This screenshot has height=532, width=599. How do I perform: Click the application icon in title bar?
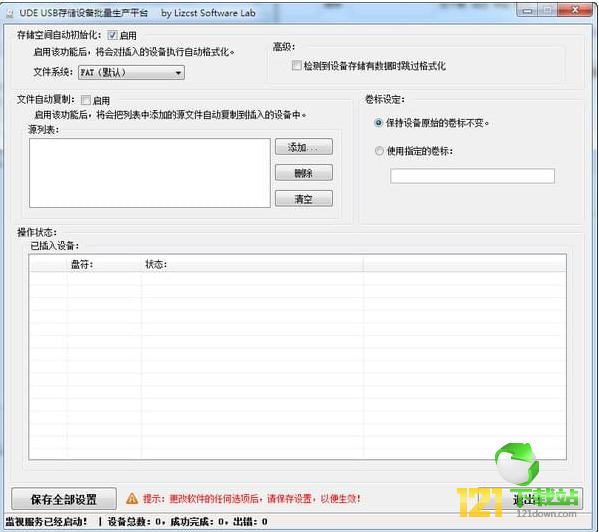(x=10, y=13)
